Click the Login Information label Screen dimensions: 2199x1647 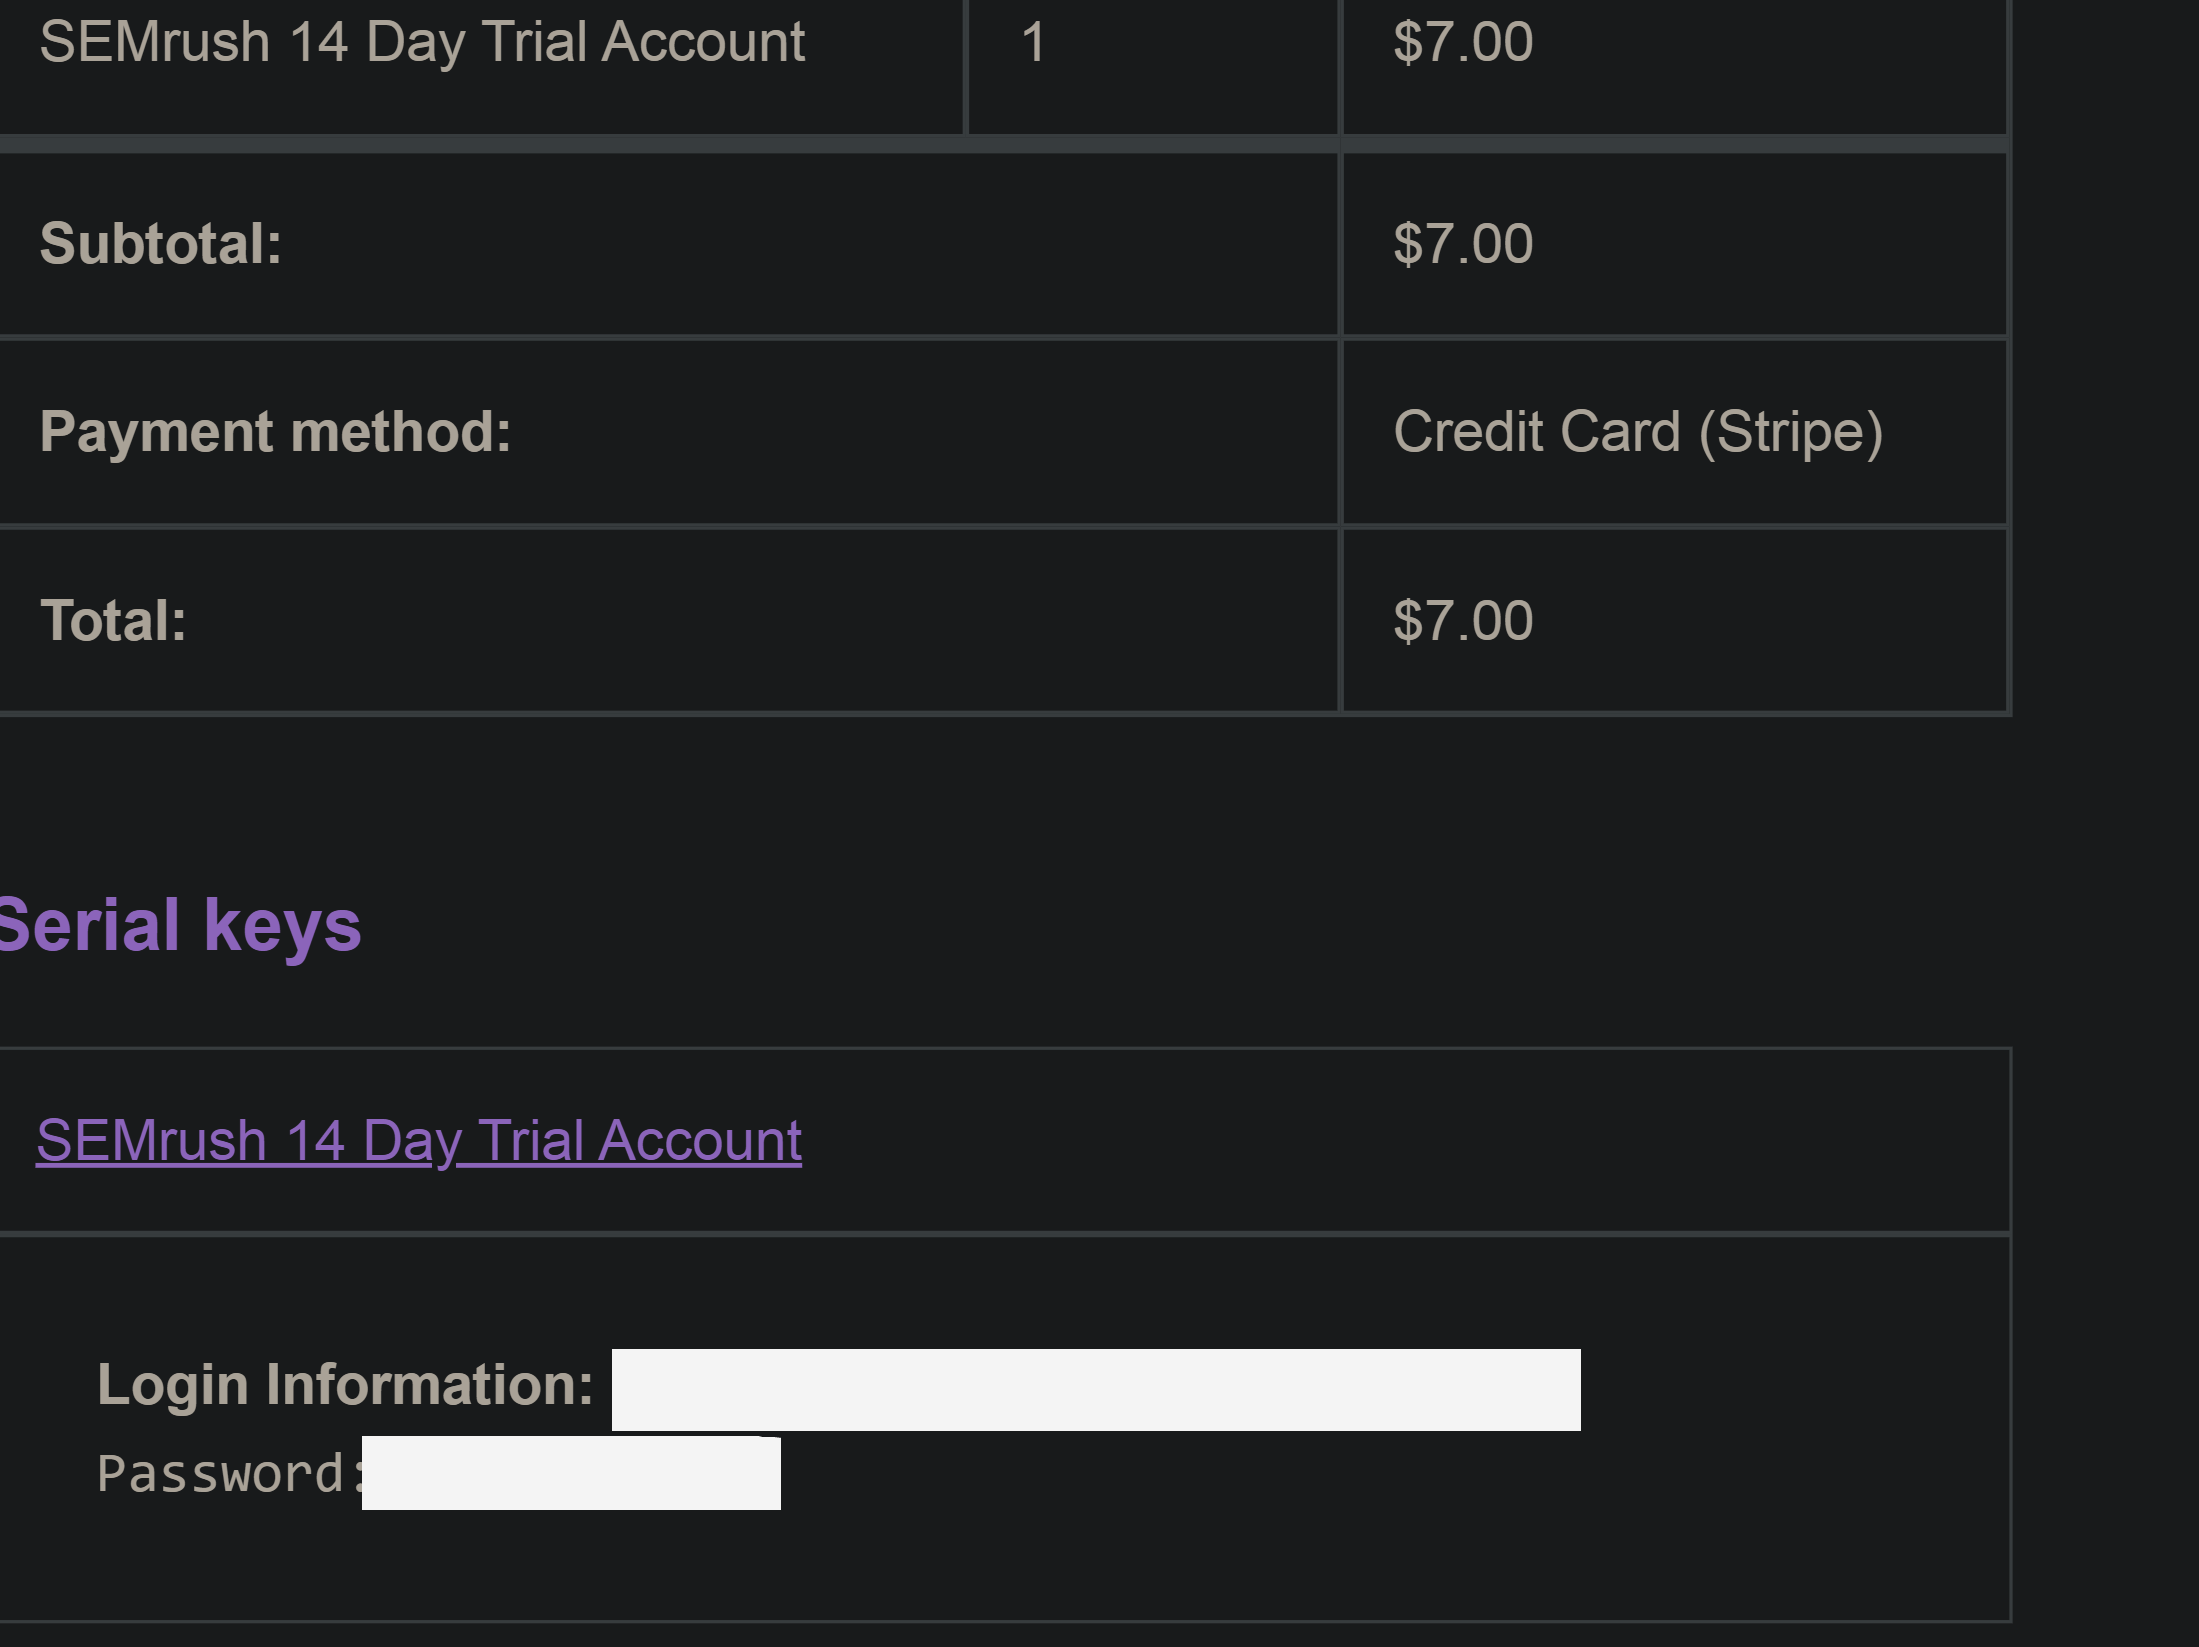[x=345, y=1385]
